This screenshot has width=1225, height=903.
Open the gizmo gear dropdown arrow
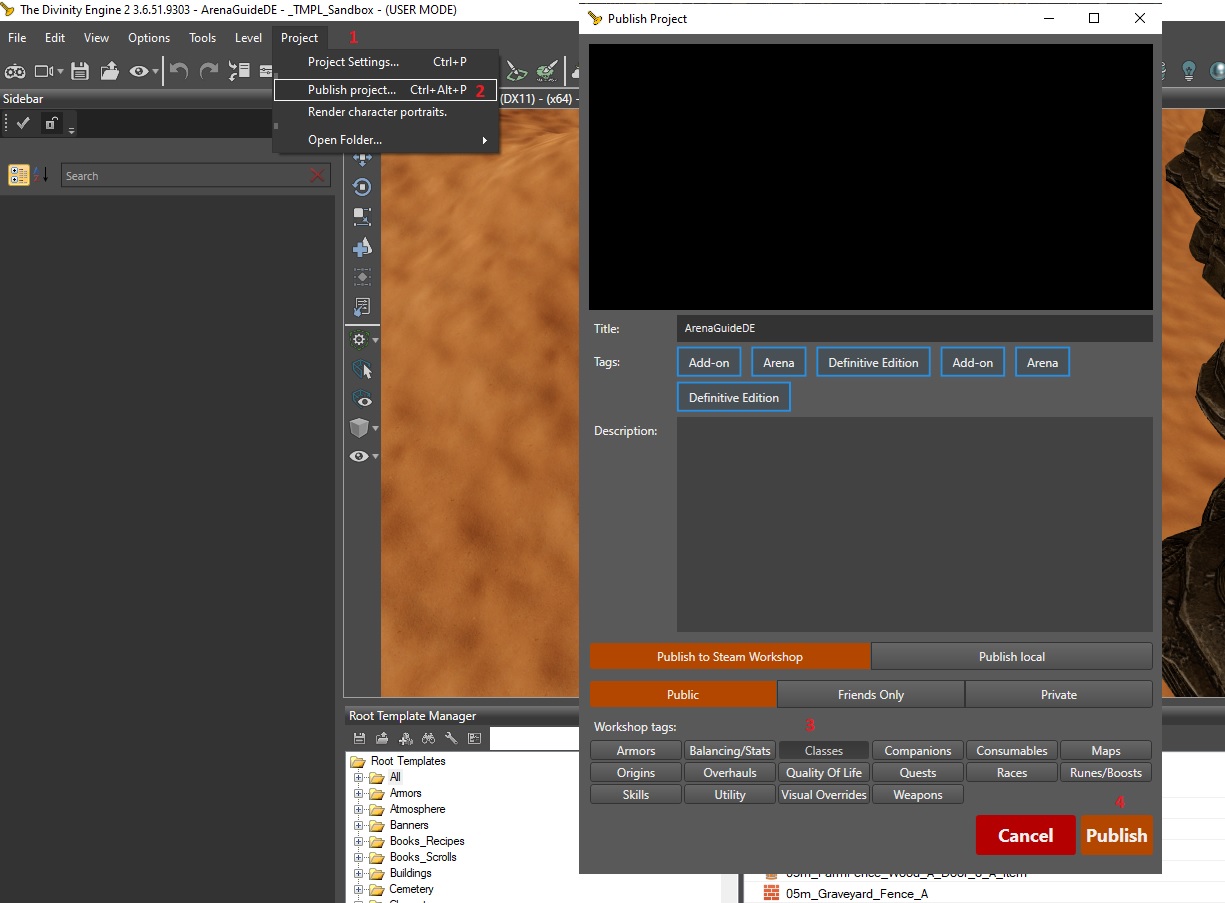pyautogui.click(x=375, y=341)
